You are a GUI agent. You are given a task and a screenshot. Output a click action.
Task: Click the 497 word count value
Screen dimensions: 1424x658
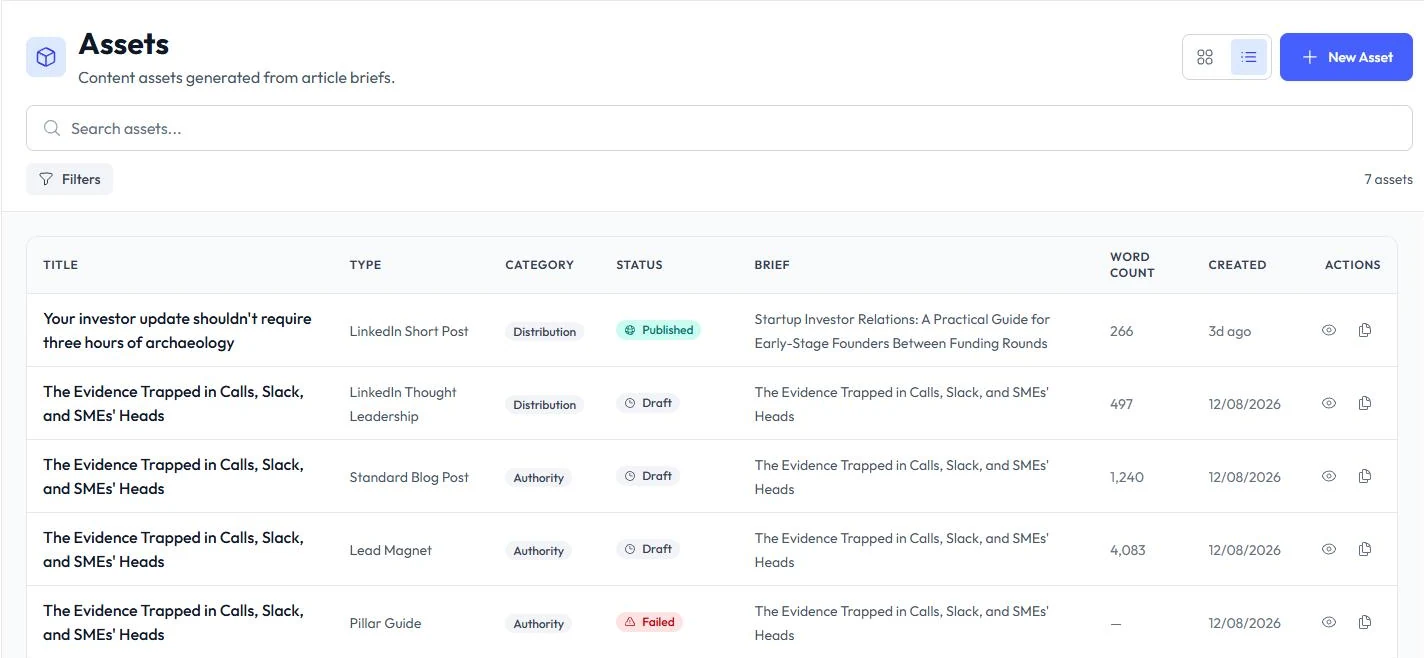pos(1121,404)
